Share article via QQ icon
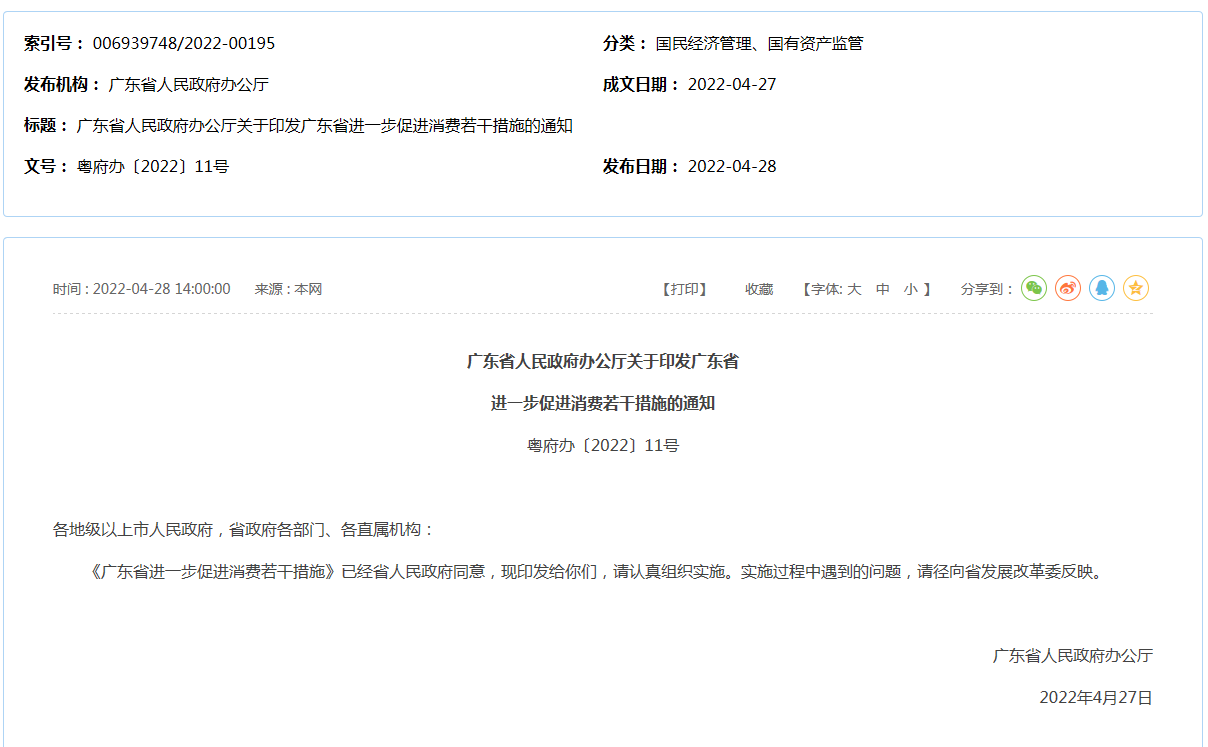Viewport: 1208px width, 747px height. coord(1102,288)
